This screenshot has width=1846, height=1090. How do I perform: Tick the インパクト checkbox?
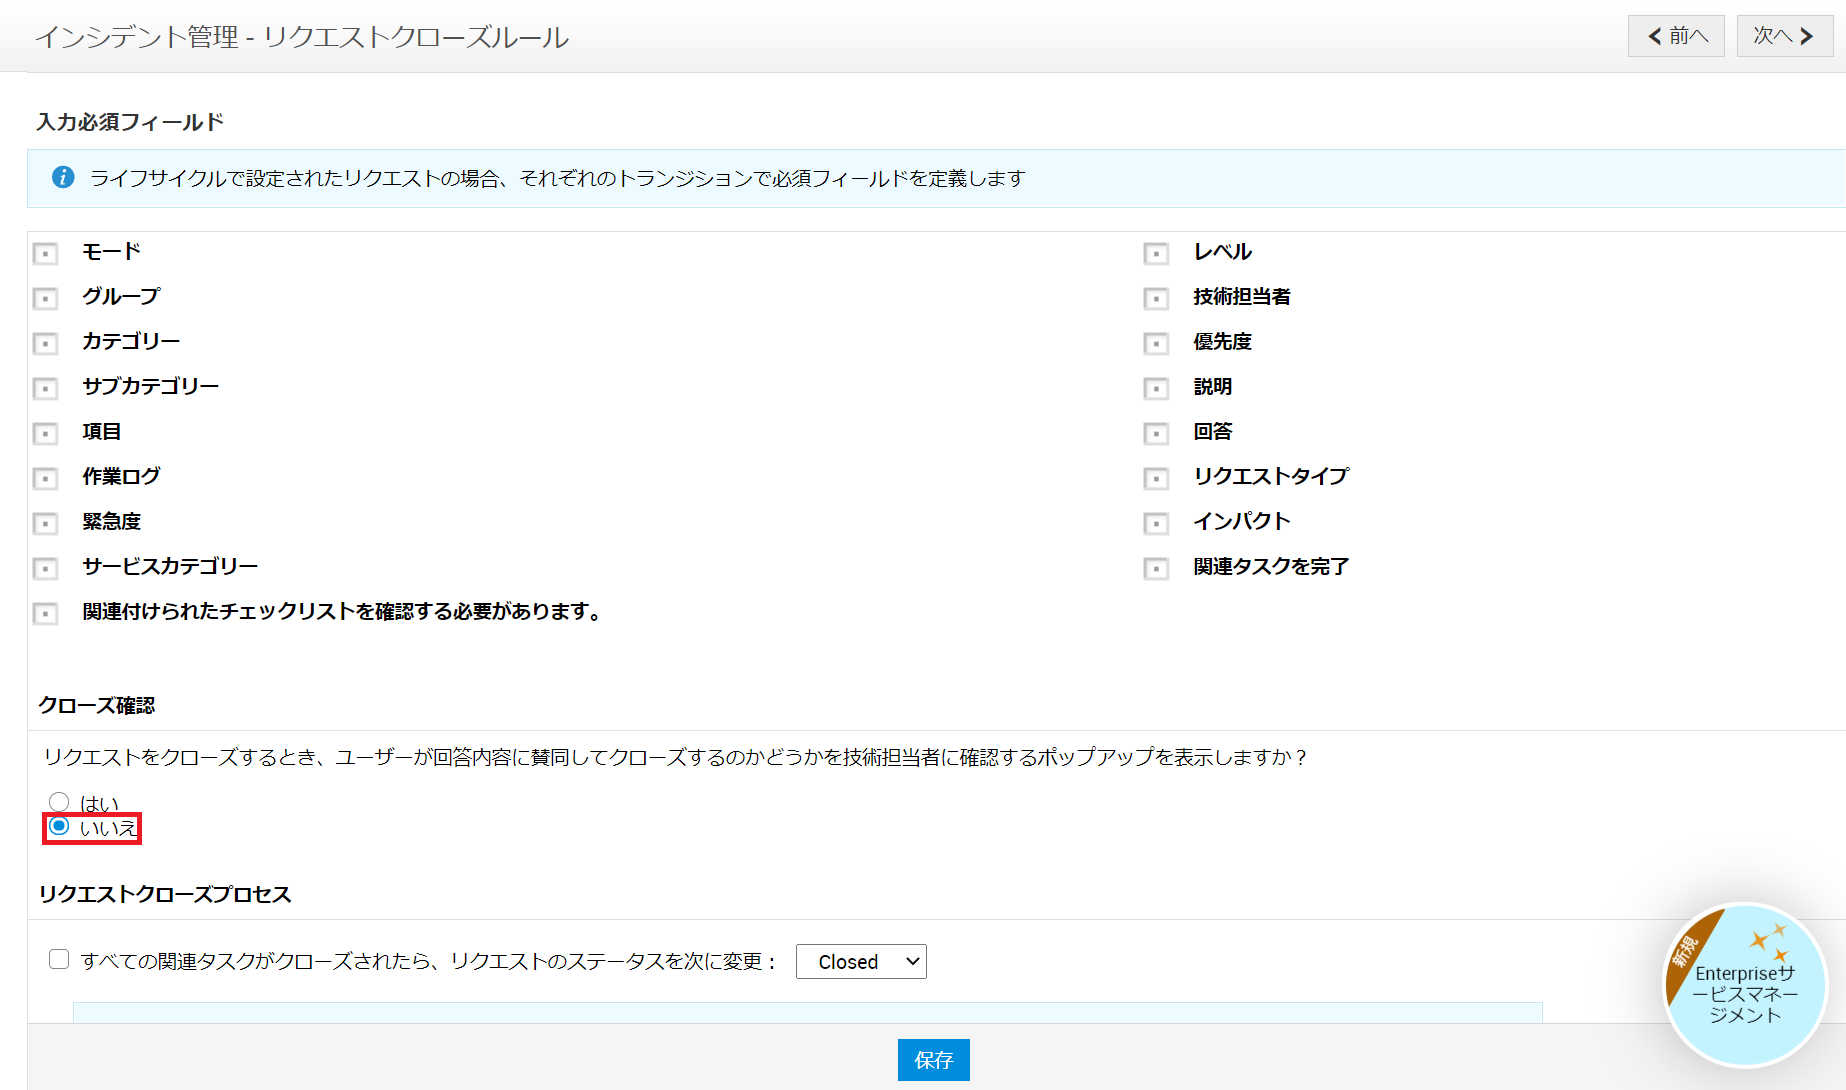pyautogui.click(x=1156, y=523)
